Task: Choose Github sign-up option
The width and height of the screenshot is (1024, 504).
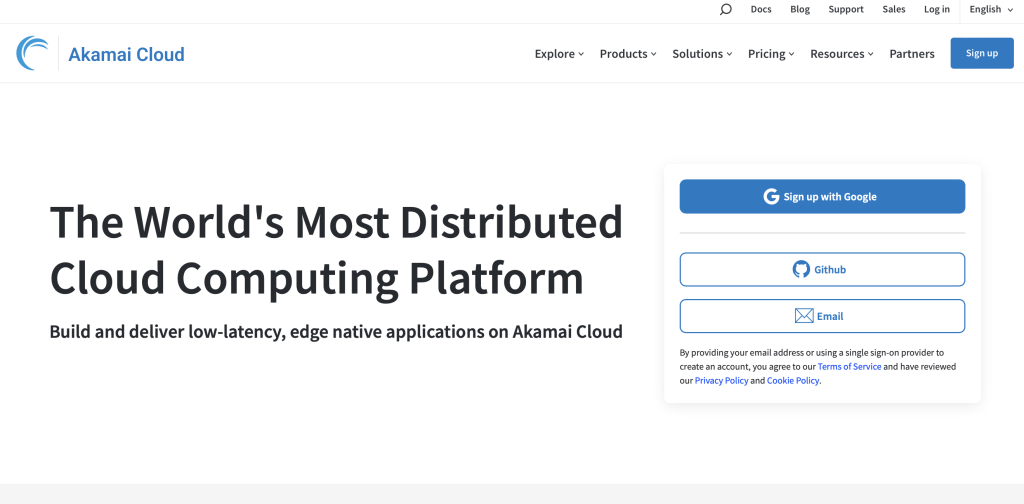Action: click(x=822, y=269)
